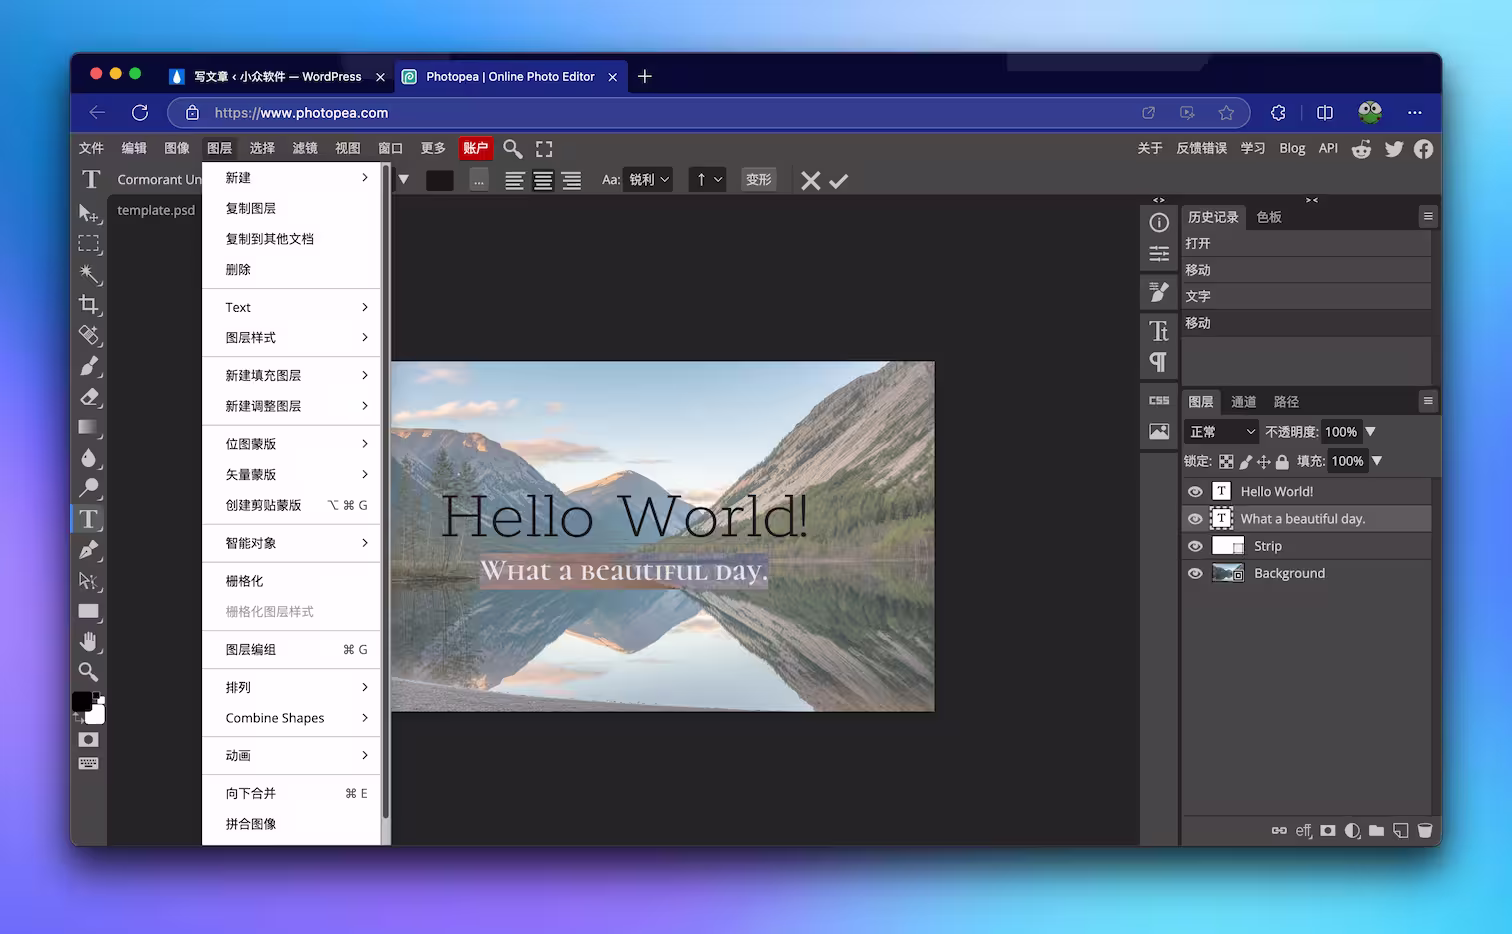Toggle lock all padlock icon

[1282, 462]
